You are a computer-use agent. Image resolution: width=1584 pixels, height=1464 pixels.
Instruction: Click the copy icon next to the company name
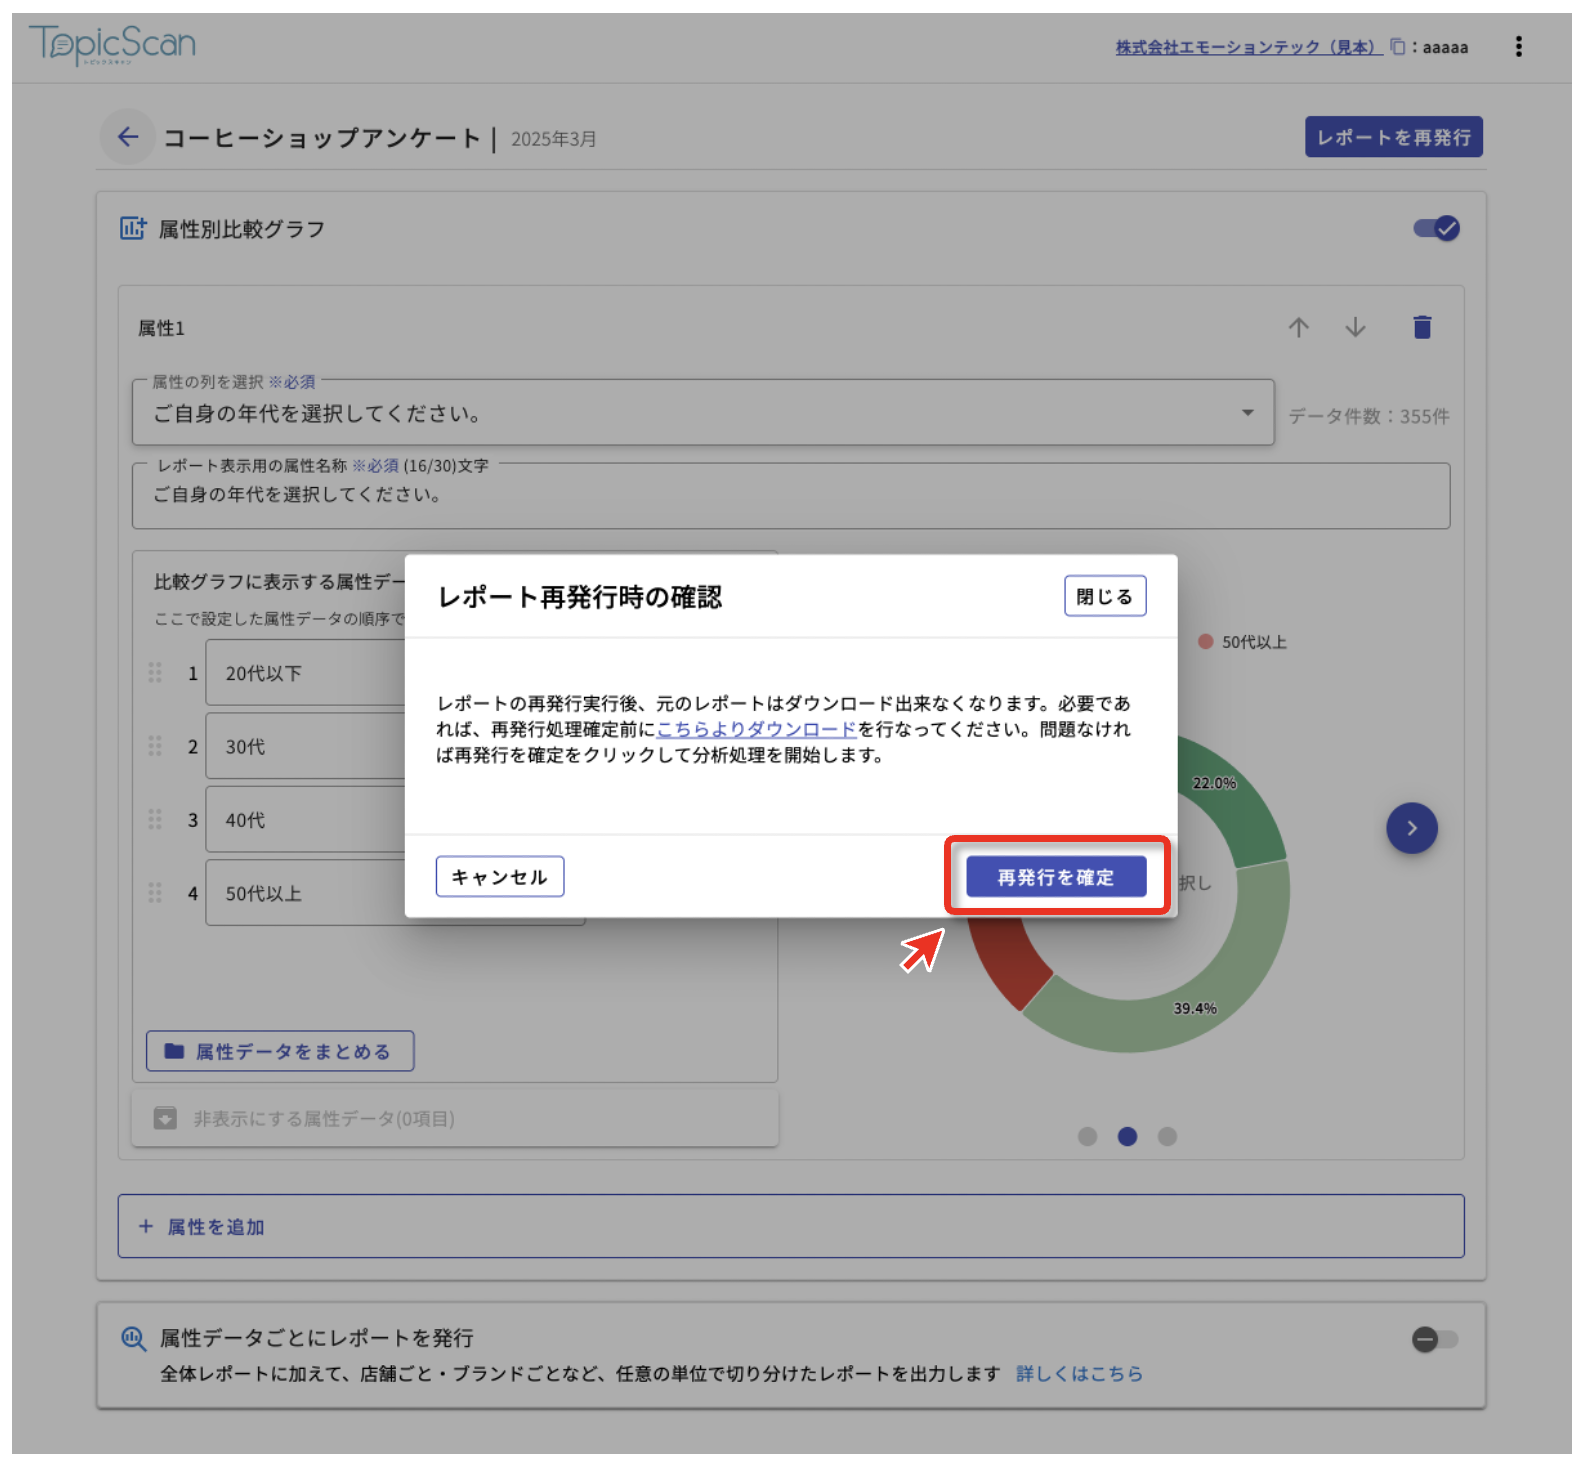(x=1397, y=47)
